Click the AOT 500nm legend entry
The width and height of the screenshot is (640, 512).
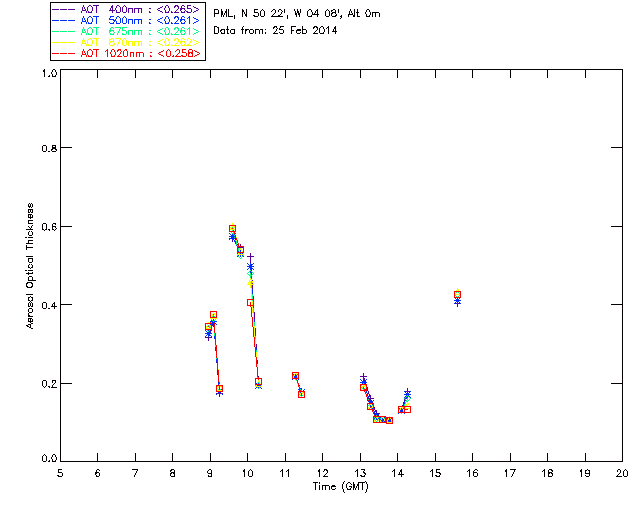coord(126,20)
